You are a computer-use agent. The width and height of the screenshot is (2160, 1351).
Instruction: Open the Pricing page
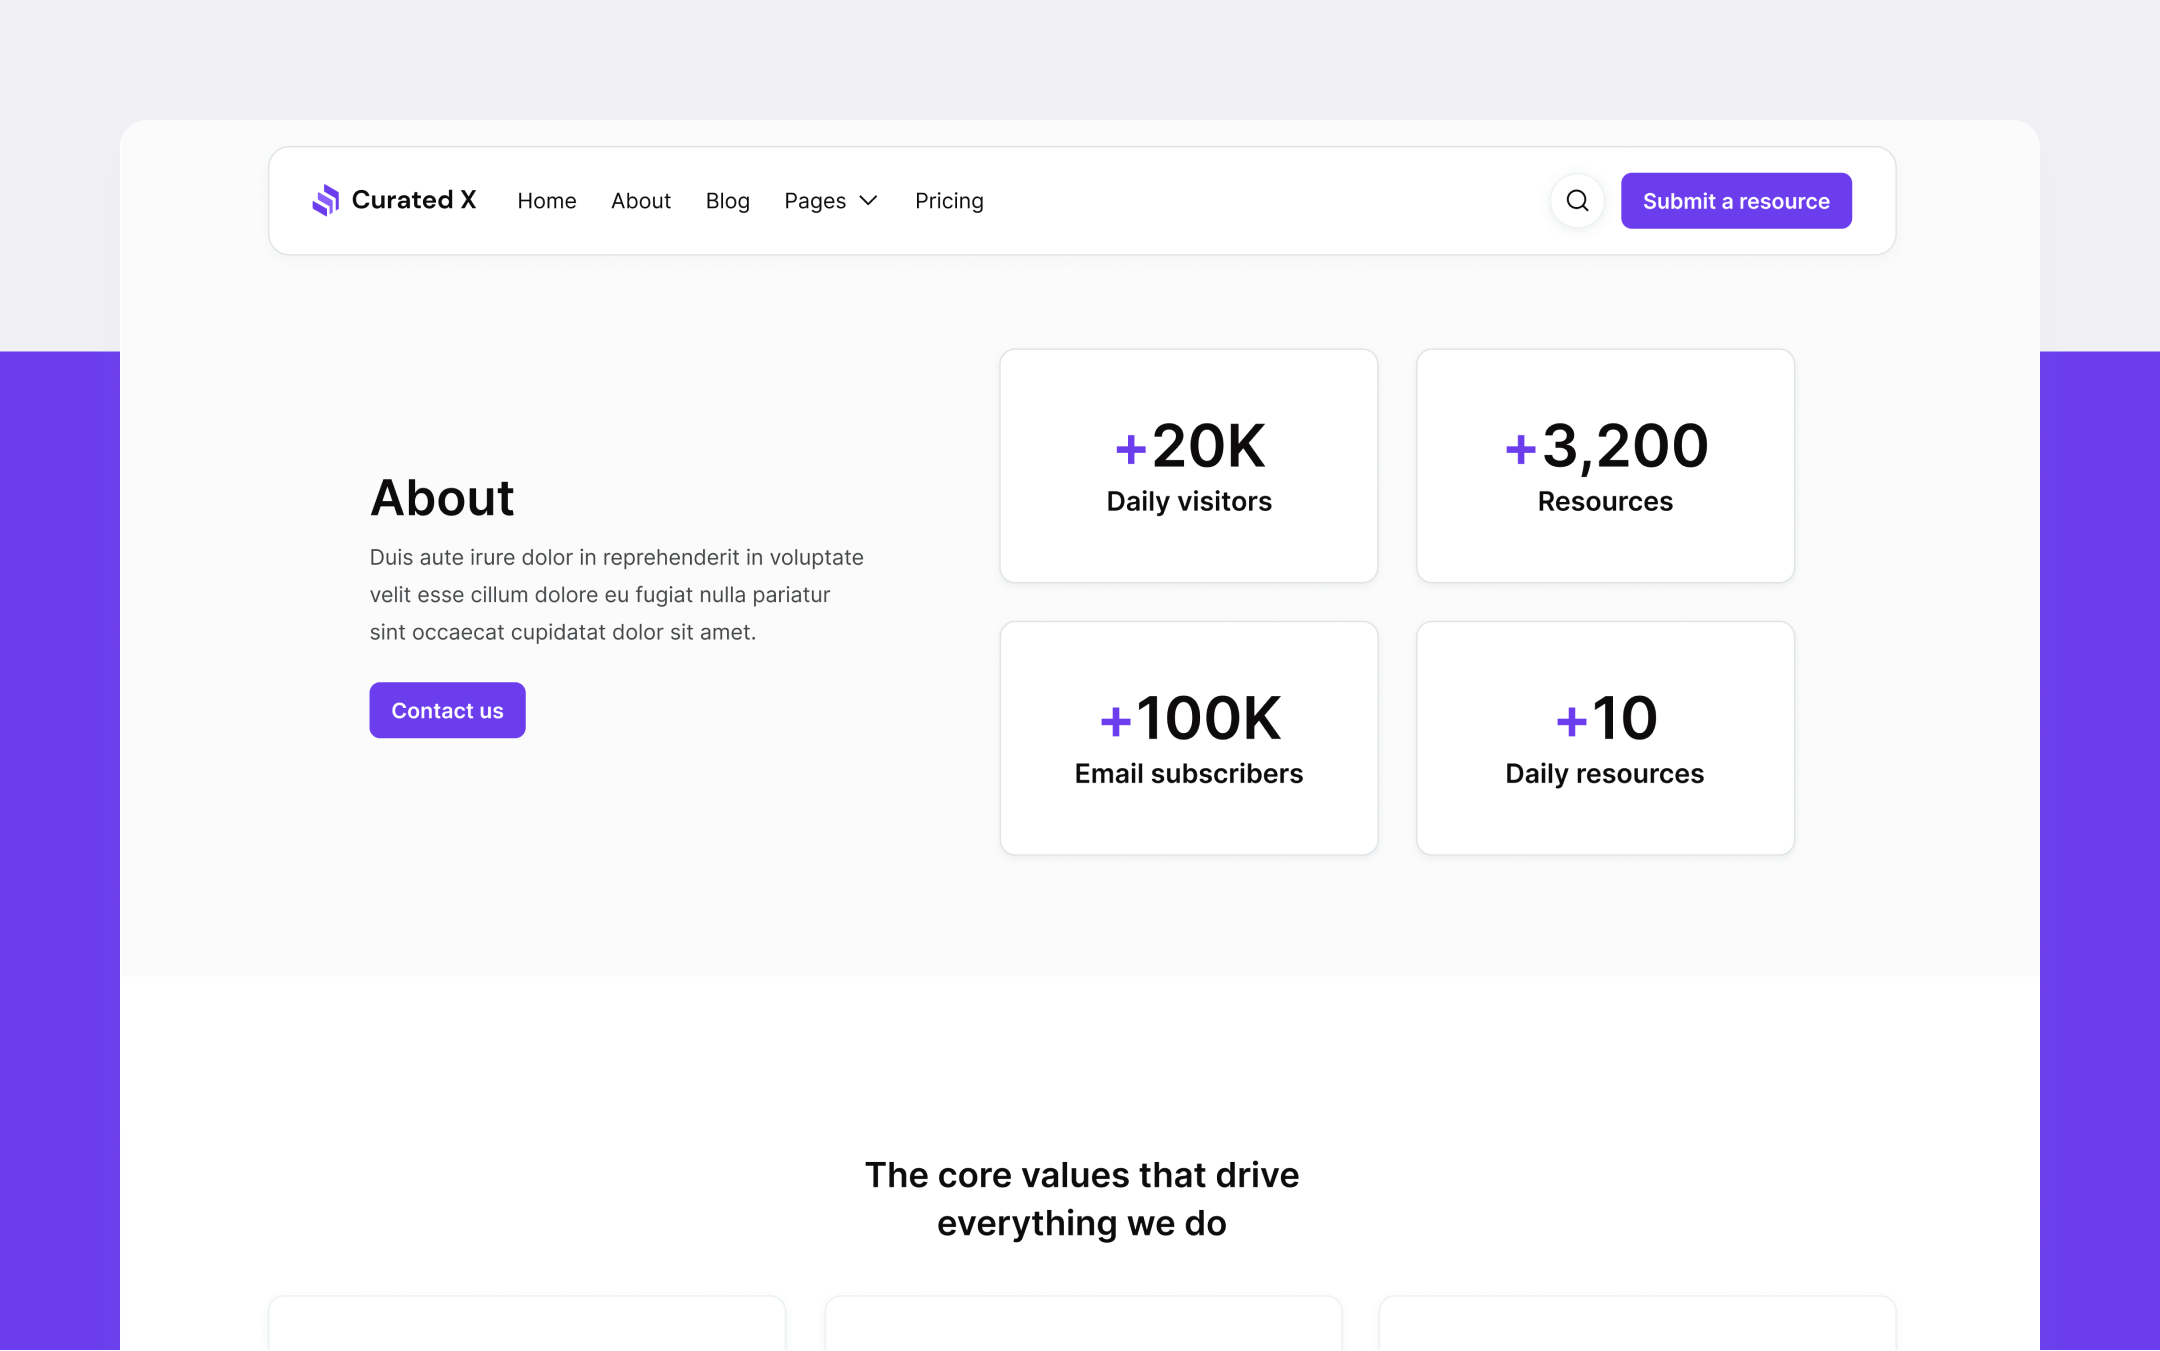948,200
